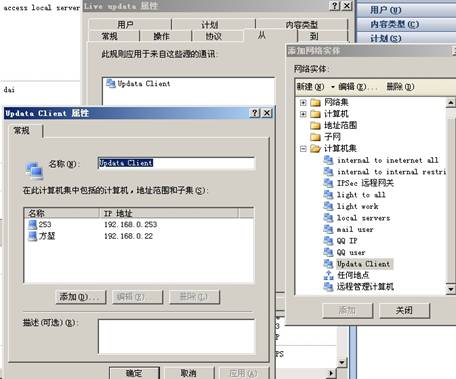This screenshot has height=379, width=456.
Task: Click the light work set icon
Action: 328,206
